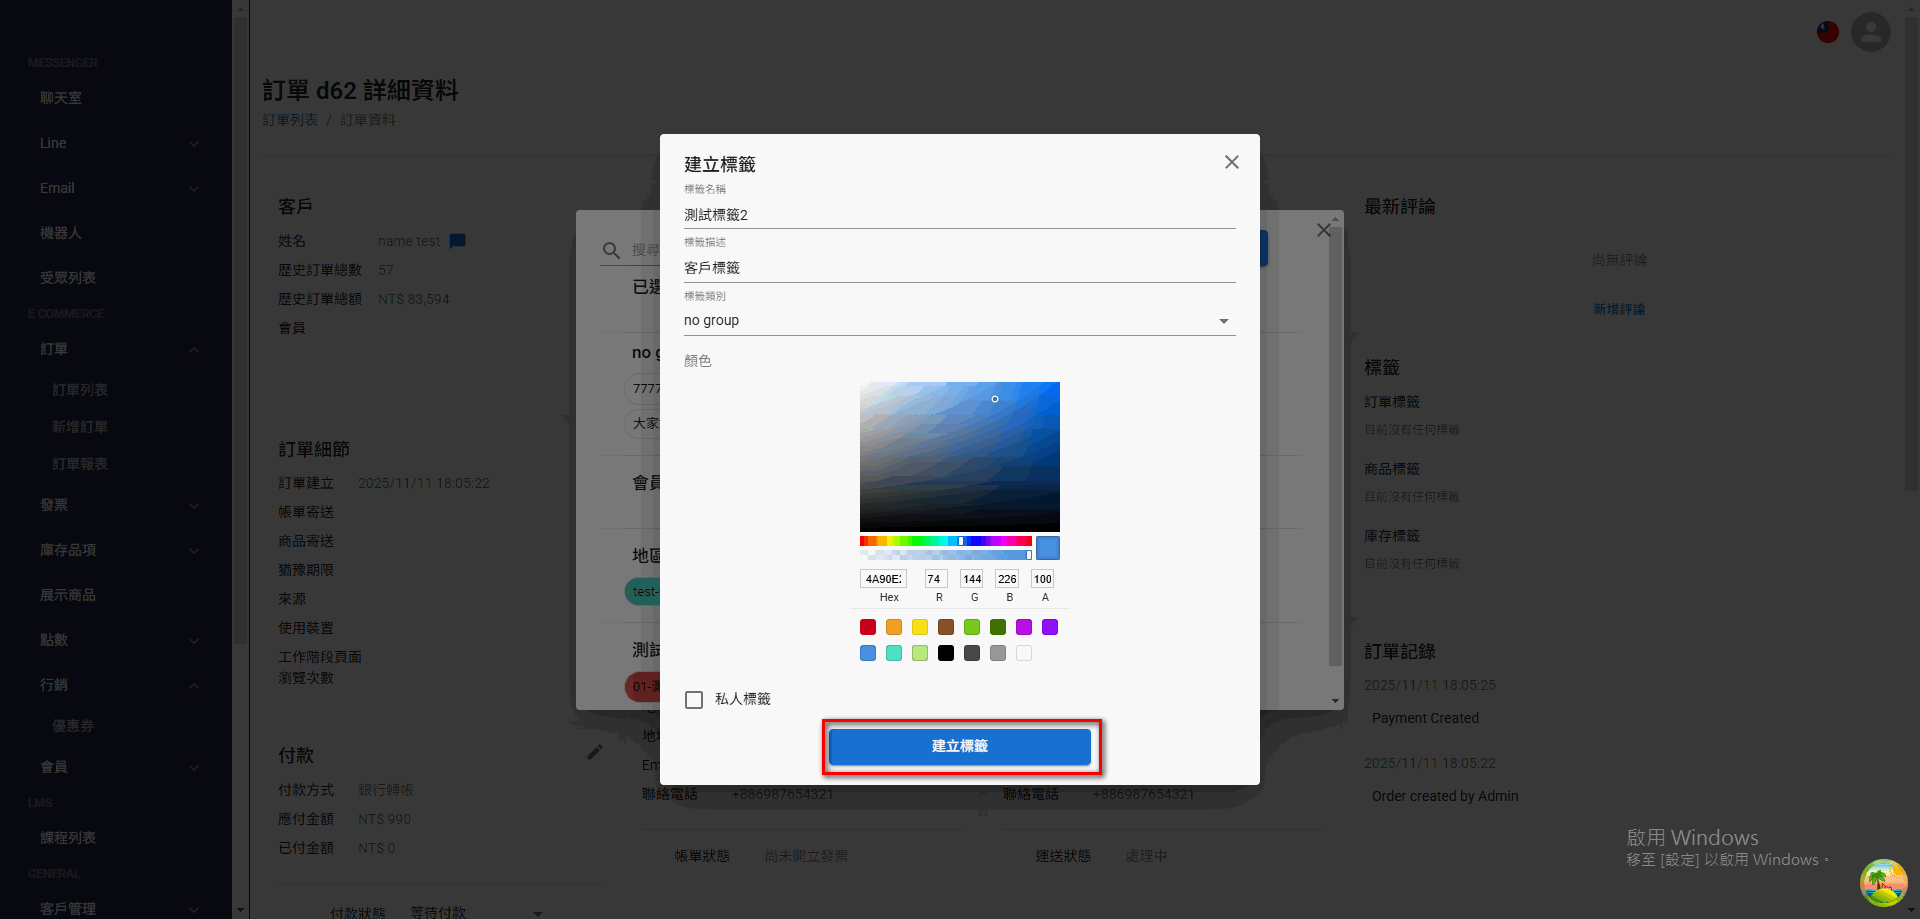Click the alpha transparency slider bar

(946, 555)
